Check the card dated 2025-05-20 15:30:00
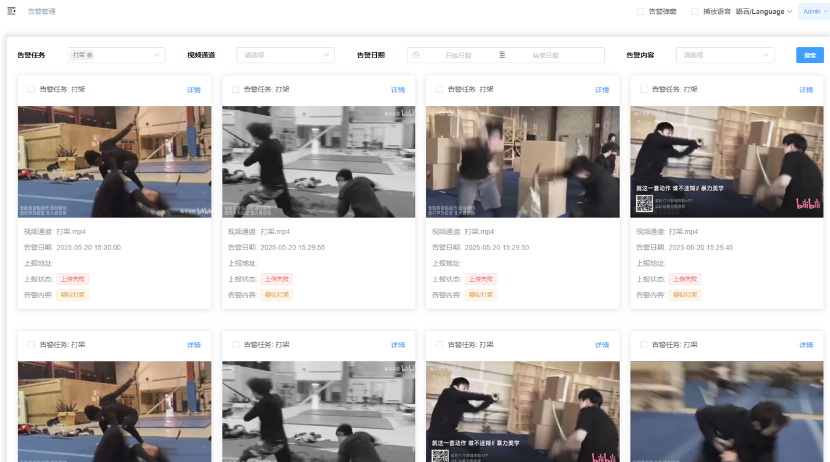Viewport: 830px width, 462px height. (x=31, y=89)
